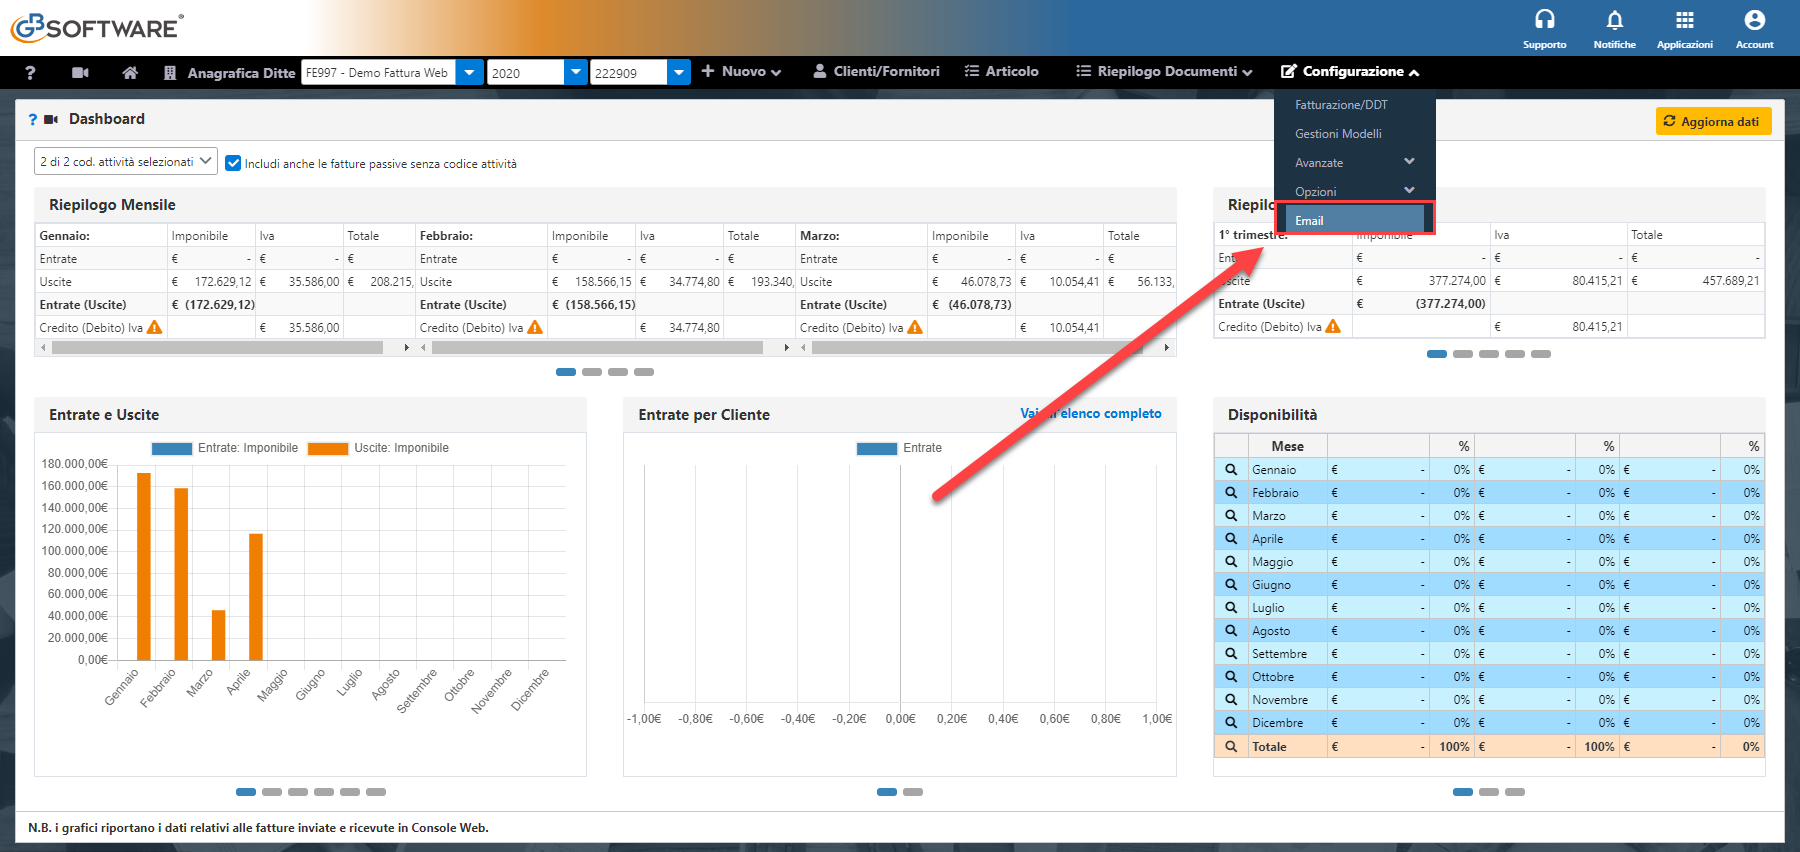The image size is (1800, 852).
Task: Select Email menu entry
Action: click(1355, 220)
